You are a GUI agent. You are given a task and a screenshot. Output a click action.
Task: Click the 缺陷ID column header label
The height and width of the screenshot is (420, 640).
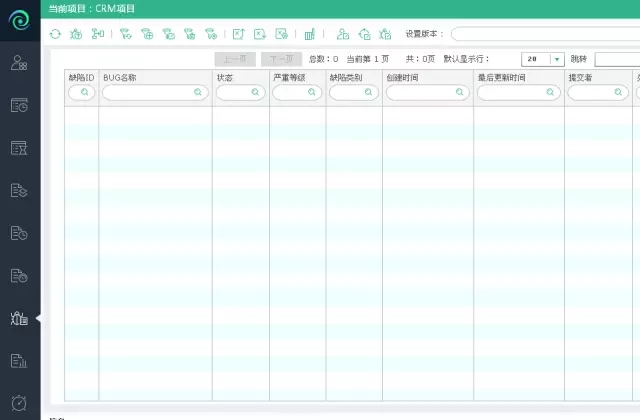click(x=81, y=78)
